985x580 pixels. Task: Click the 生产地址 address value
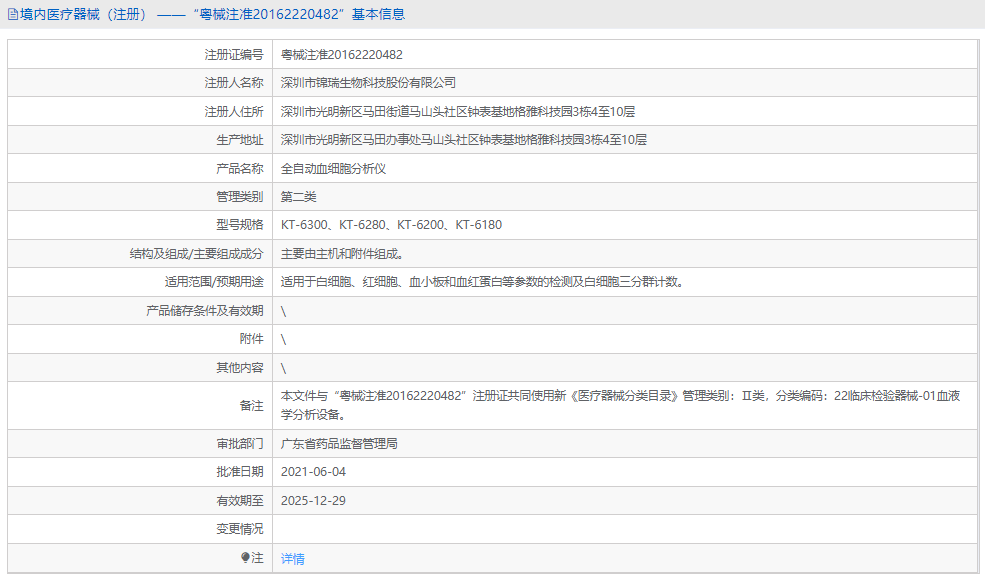coord(464,140)
